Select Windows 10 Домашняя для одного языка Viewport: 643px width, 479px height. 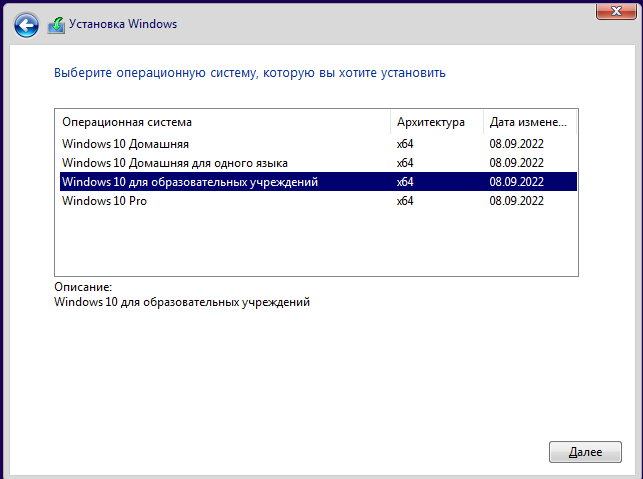coord(318,163)
